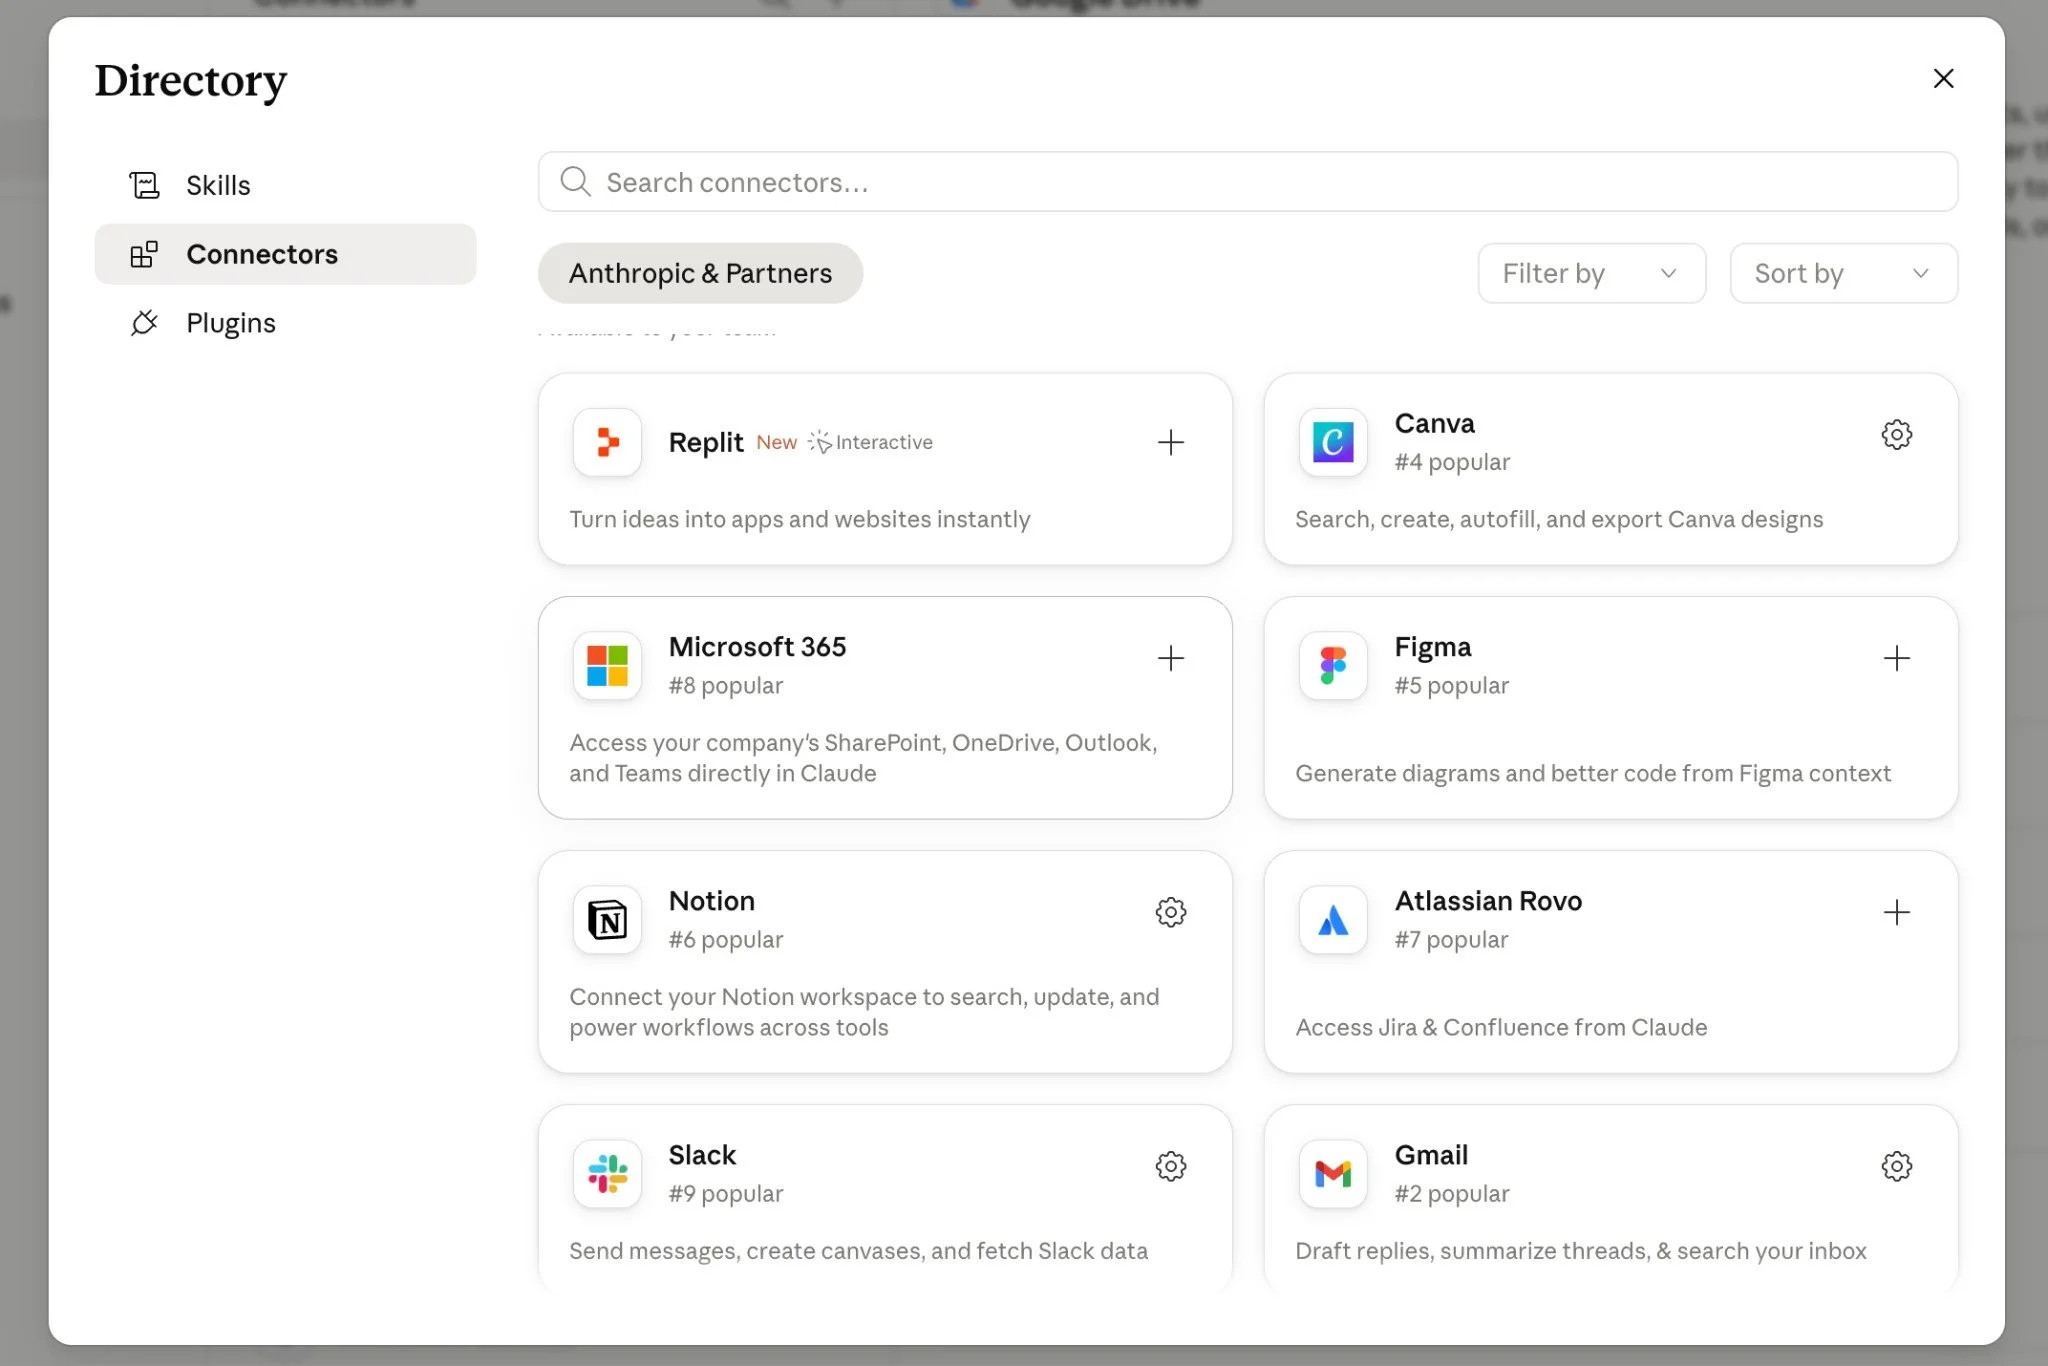Focus the Search connectors field
The height and width of the screenshot is (1366, 2048).
pyautogui.click(x=1247, y=182)
